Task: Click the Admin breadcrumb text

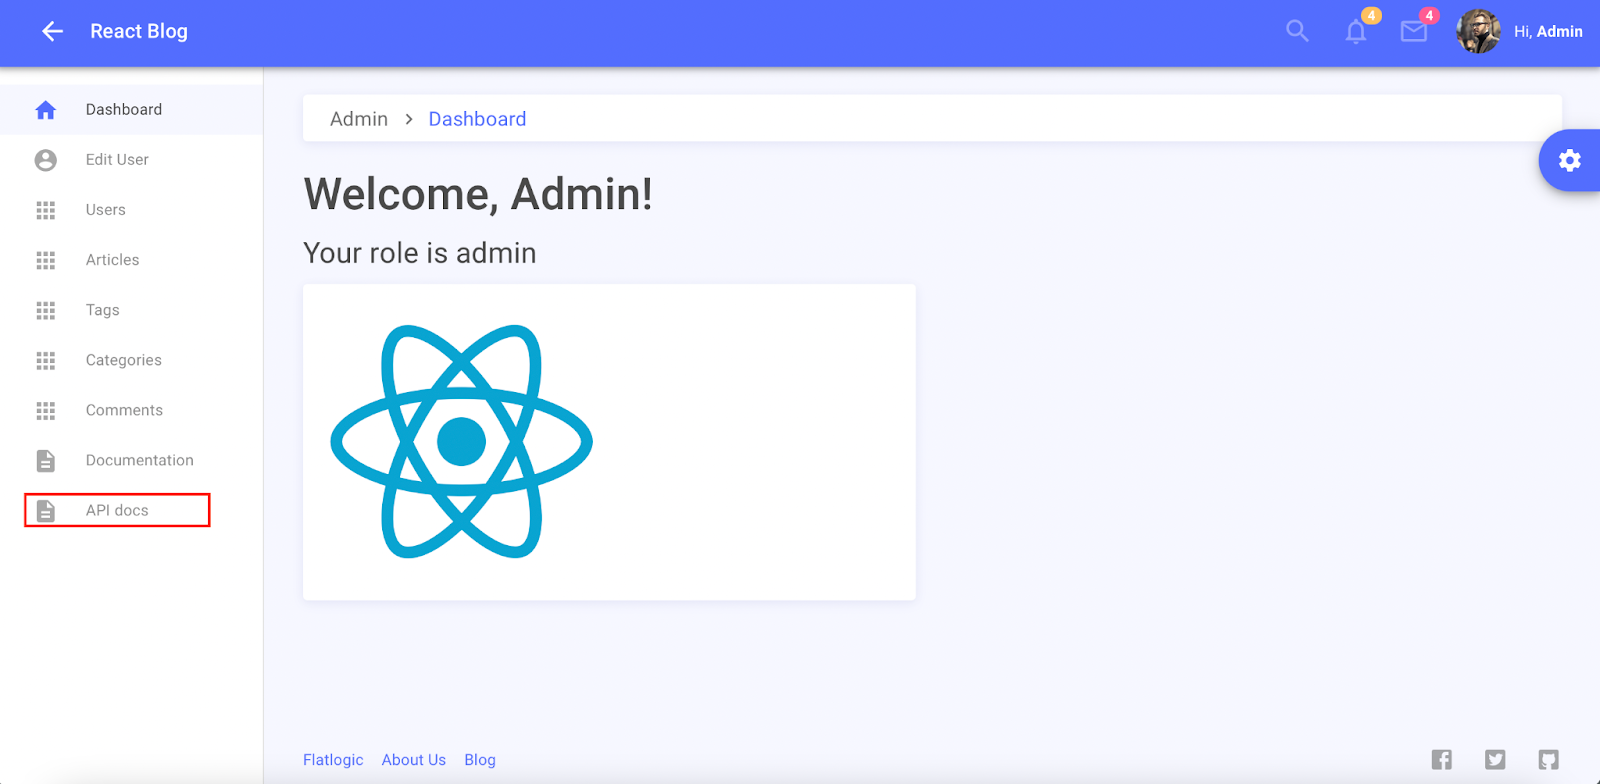Action: click(x=359, y=119)
